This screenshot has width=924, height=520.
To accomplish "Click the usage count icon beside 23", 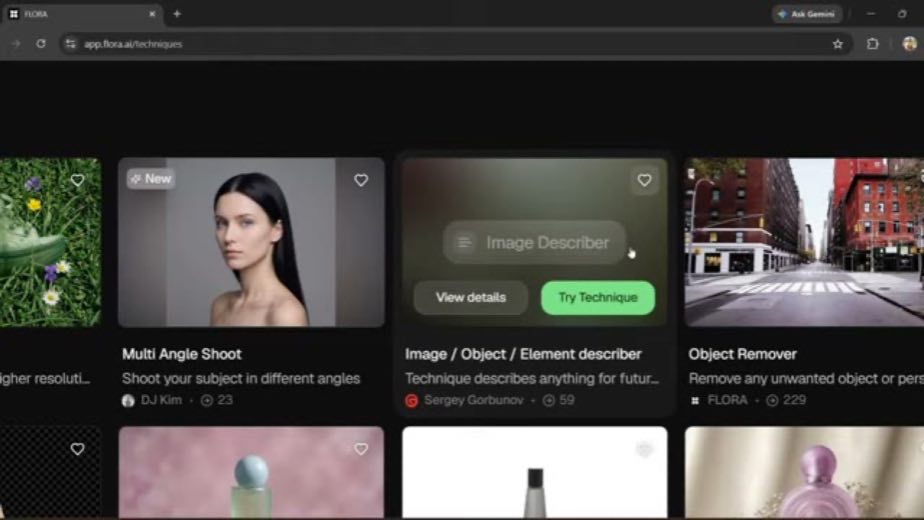I will (206, 401).
